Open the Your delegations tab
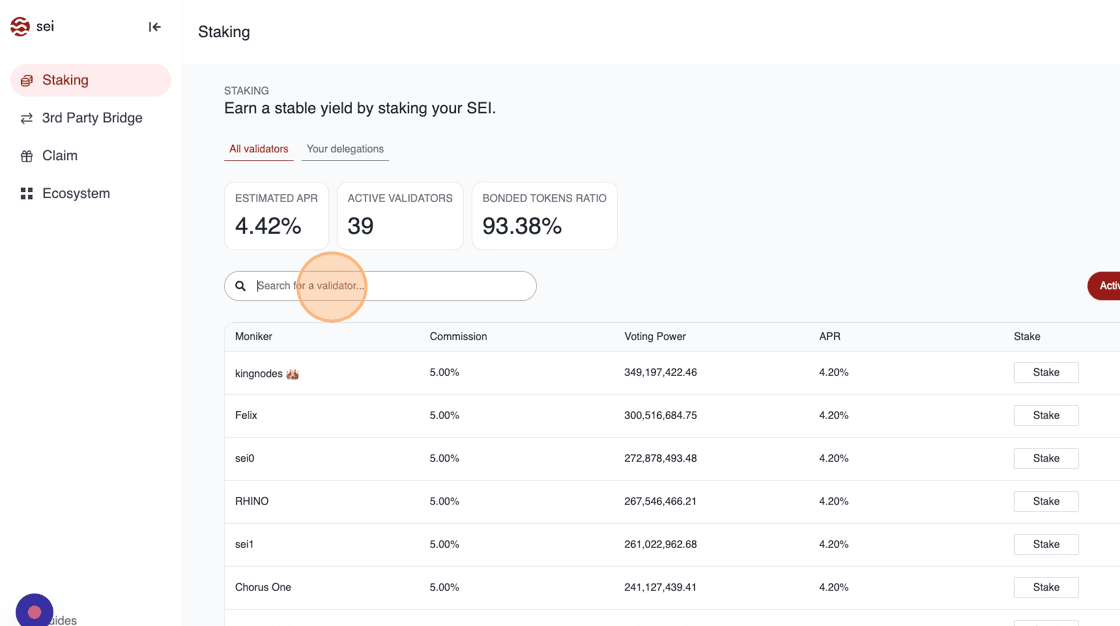This screenshot has width=1120, height=626. click(345, 149)
